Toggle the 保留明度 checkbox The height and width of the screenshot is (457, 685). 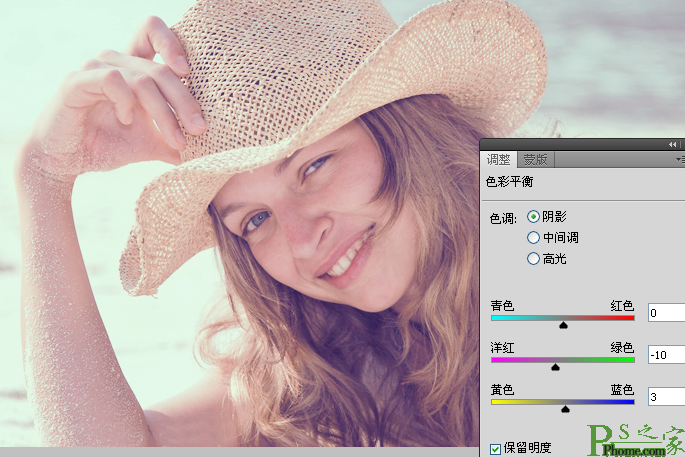click(x=495, y=449)
